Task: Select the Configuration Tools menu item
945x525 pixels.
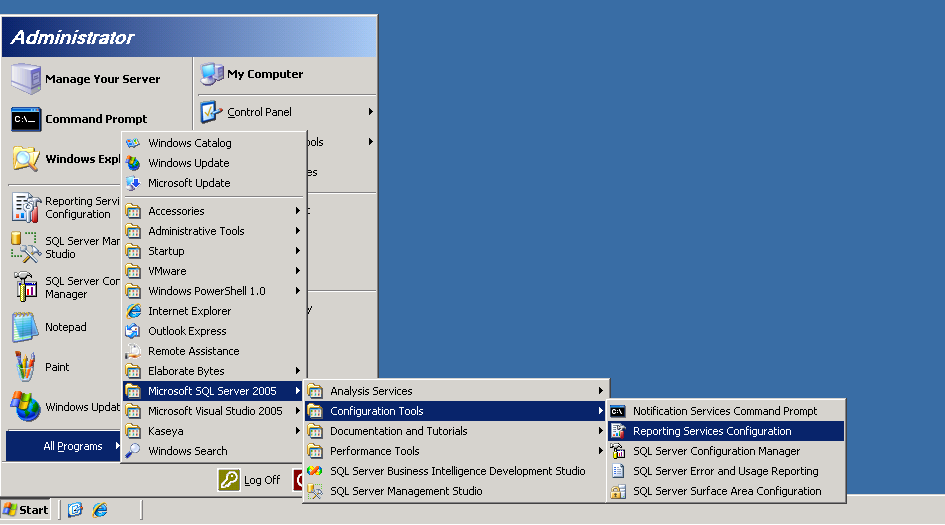Action: [x=456, y=411]
